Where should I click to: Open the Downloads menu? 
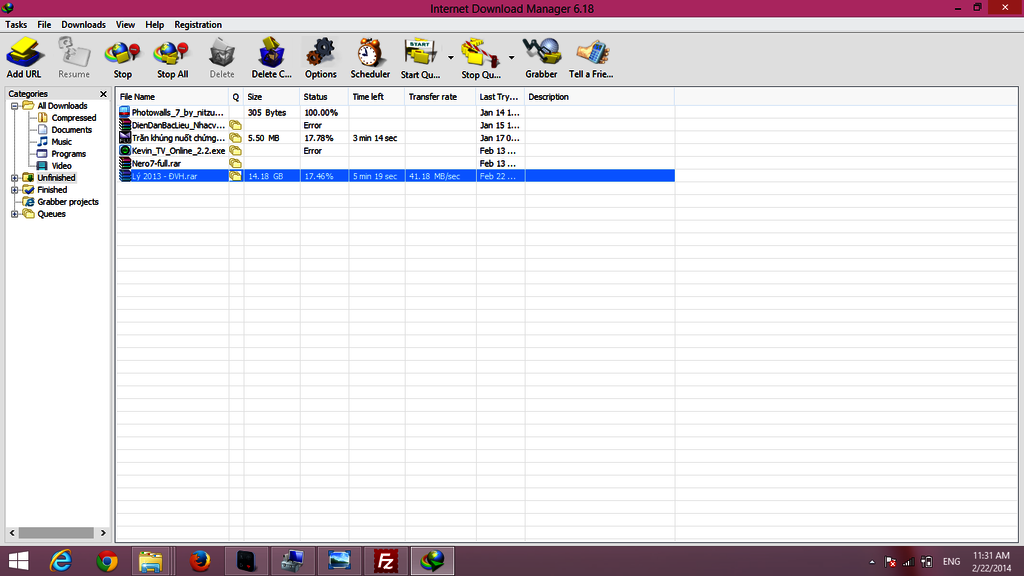pos(84,25)
